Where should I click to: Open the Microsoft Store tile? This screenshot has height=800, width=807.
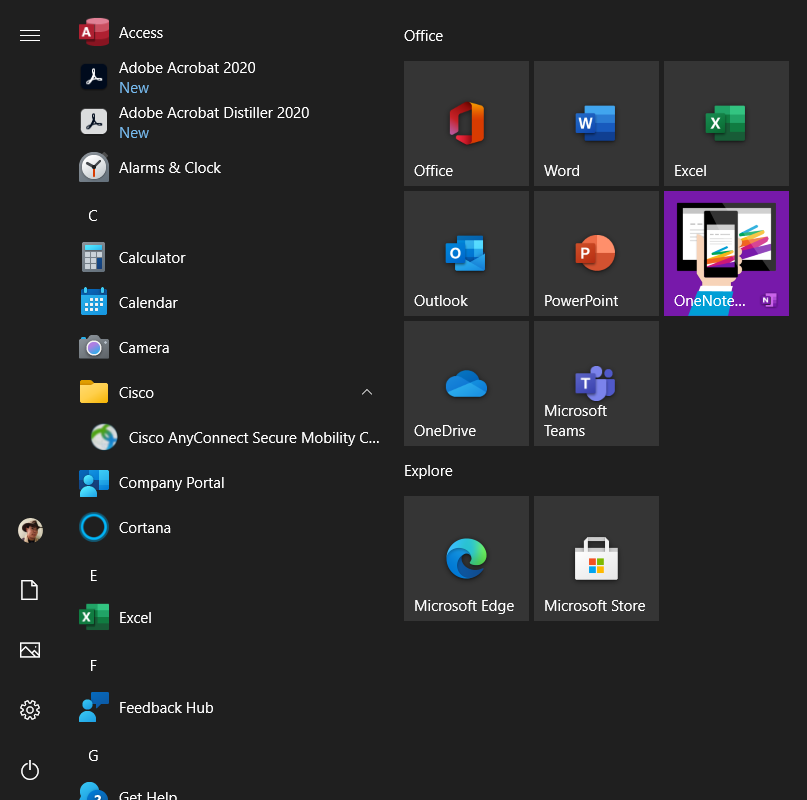(596, 559)
